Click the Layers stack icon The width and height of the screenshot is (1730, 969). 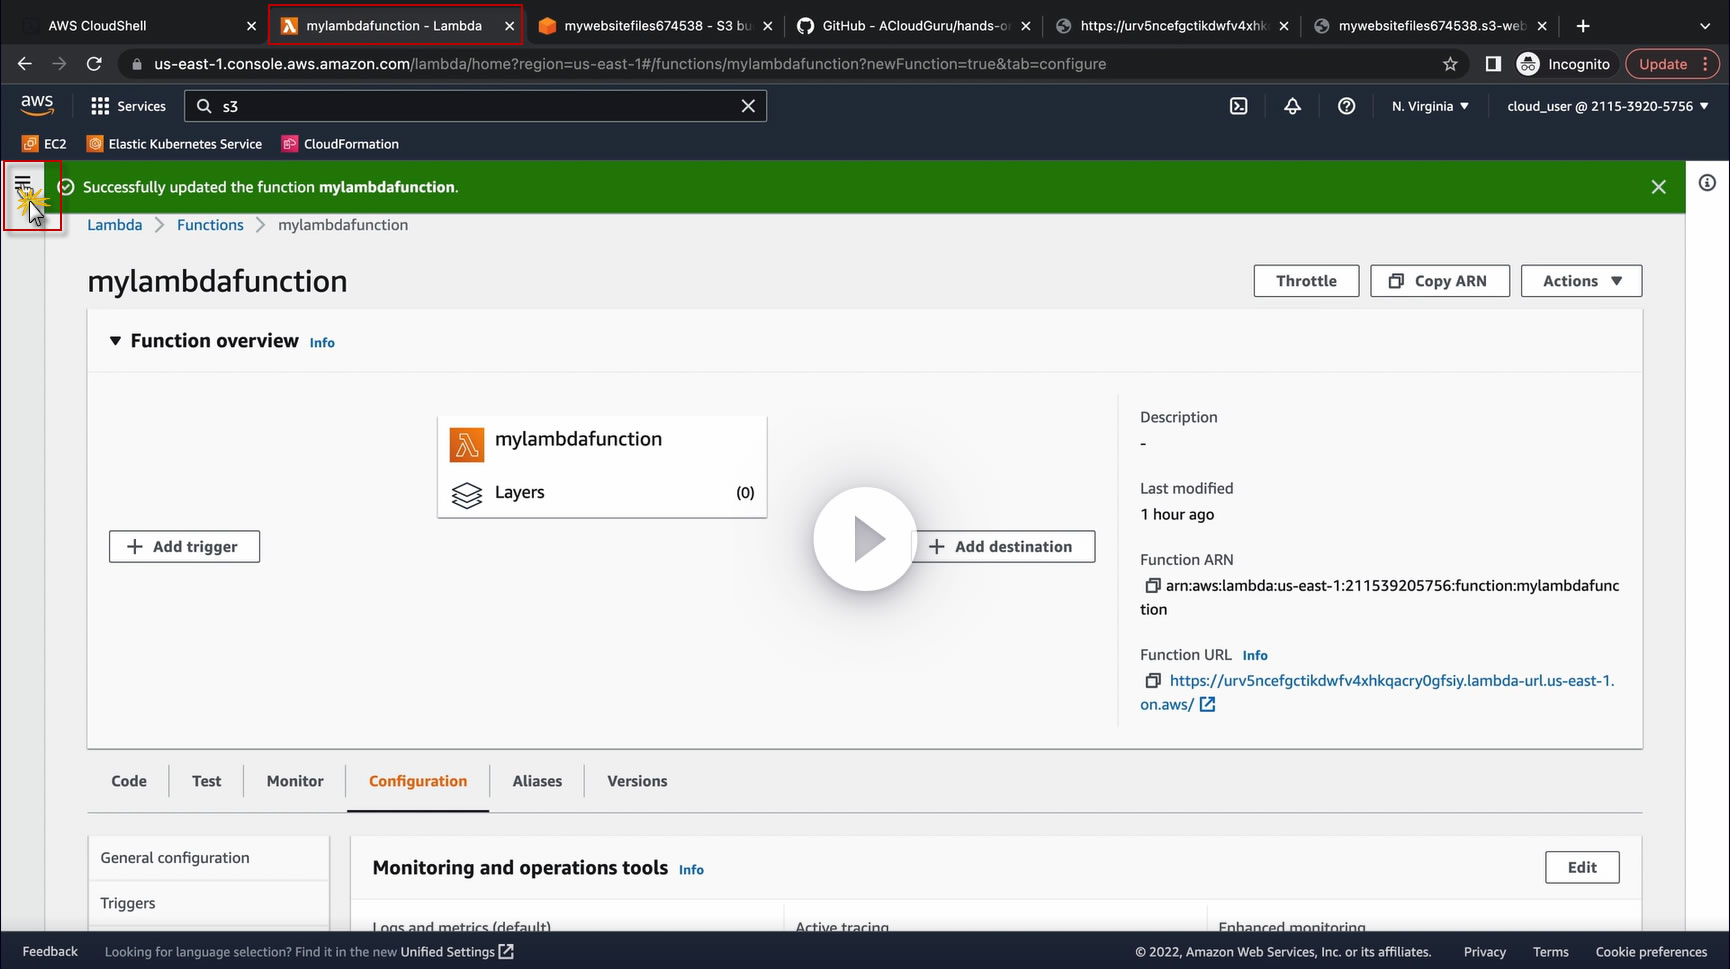pos(467,494)
